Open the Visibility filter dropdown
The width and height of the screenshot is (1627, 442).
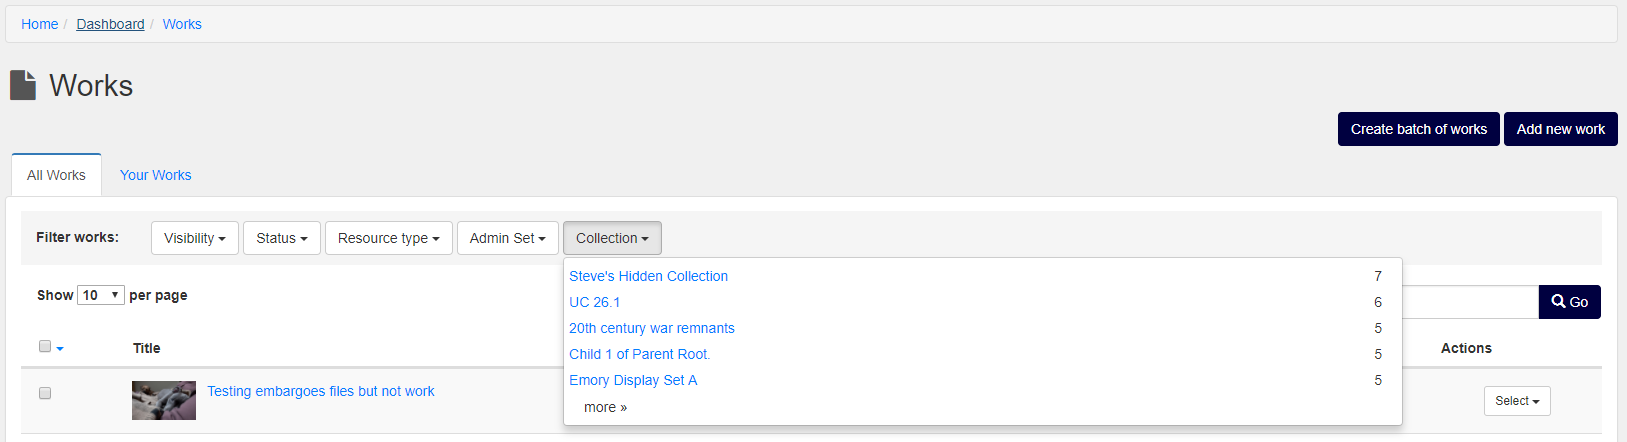[x=195, y=238]
